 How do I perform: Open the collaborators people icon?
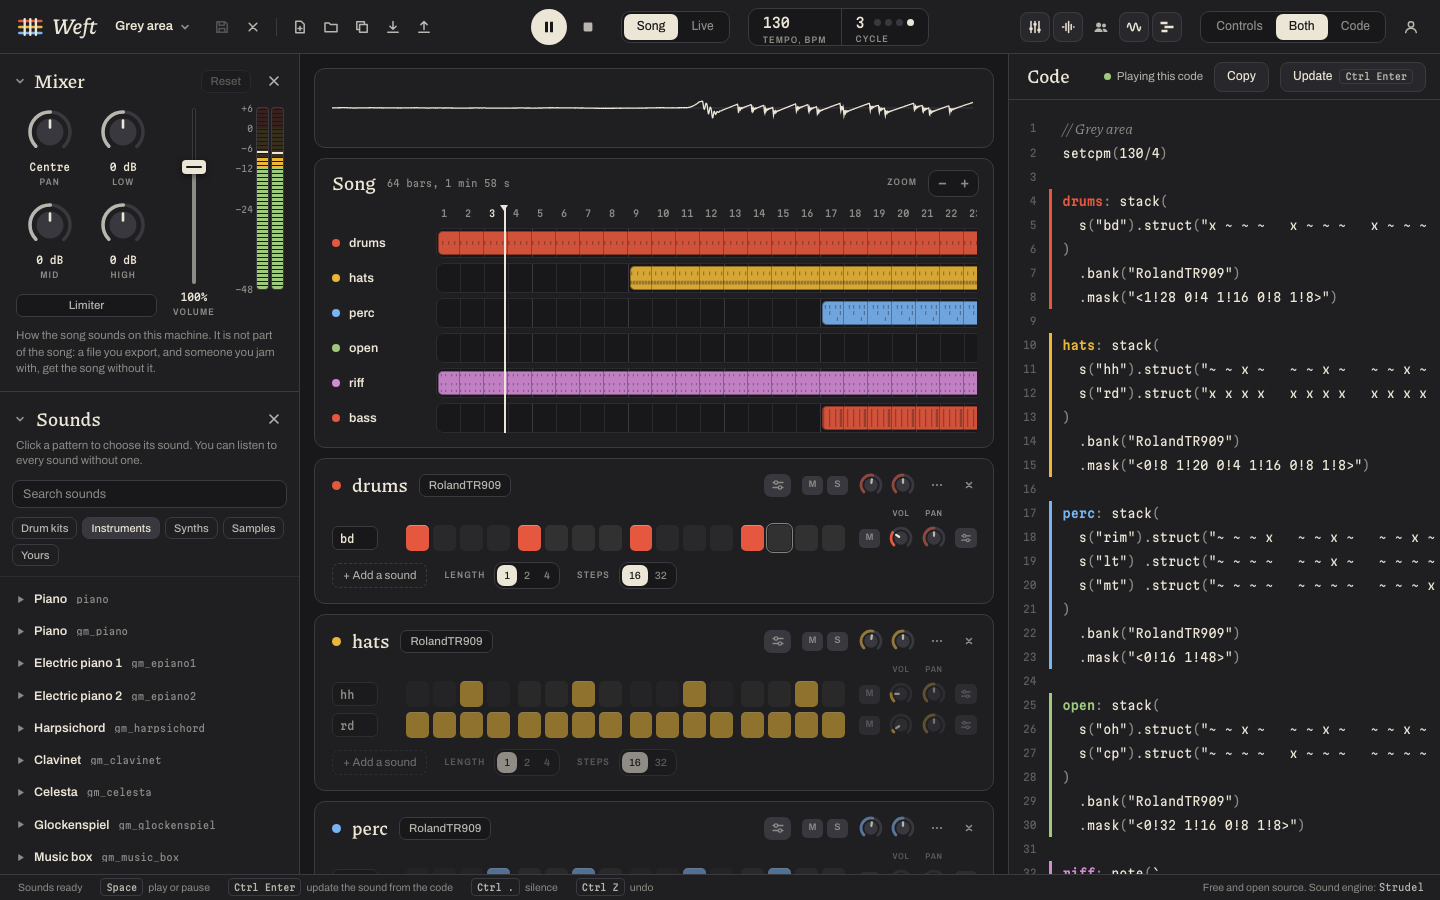pyautogui.click(x=1101, y=27)
